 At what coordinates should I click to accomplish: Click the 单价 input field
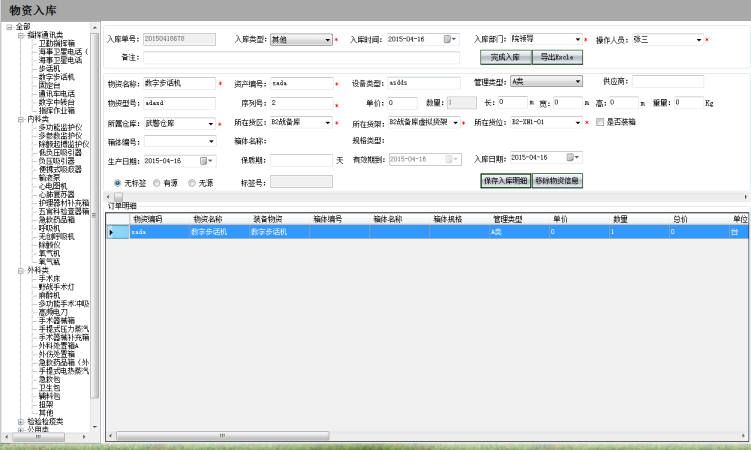tap(402, 103)
